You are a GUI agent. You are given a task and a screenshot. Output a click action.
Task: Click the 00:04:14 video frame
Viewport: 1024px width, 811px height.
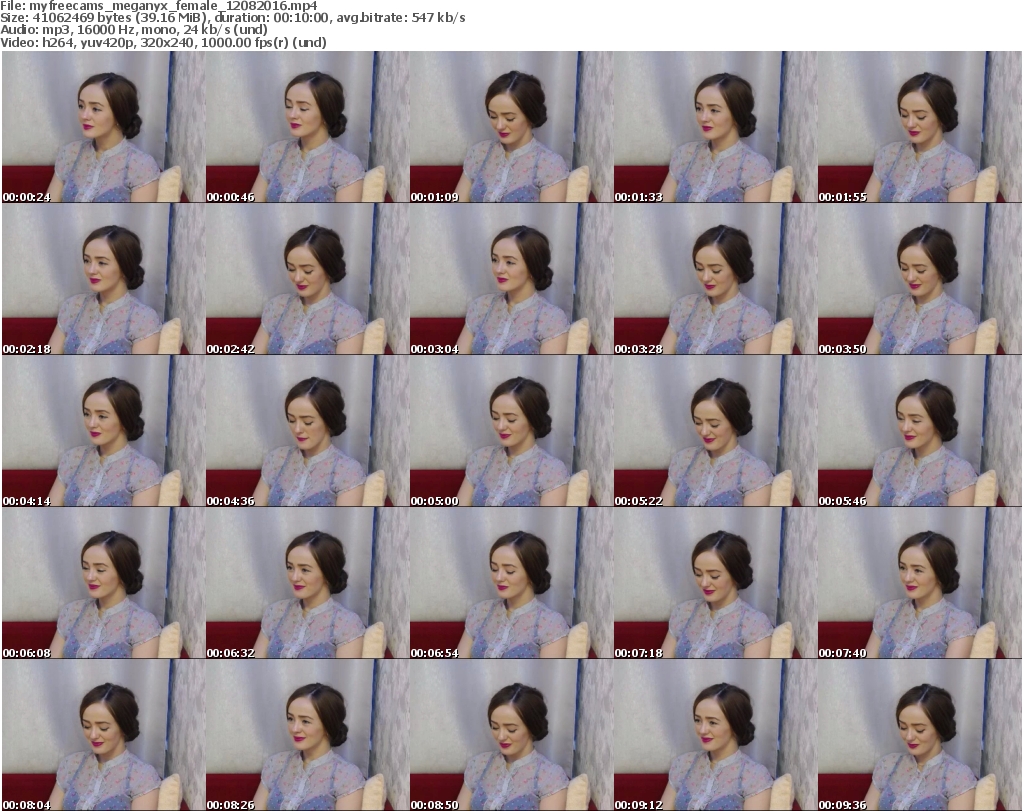103,431
